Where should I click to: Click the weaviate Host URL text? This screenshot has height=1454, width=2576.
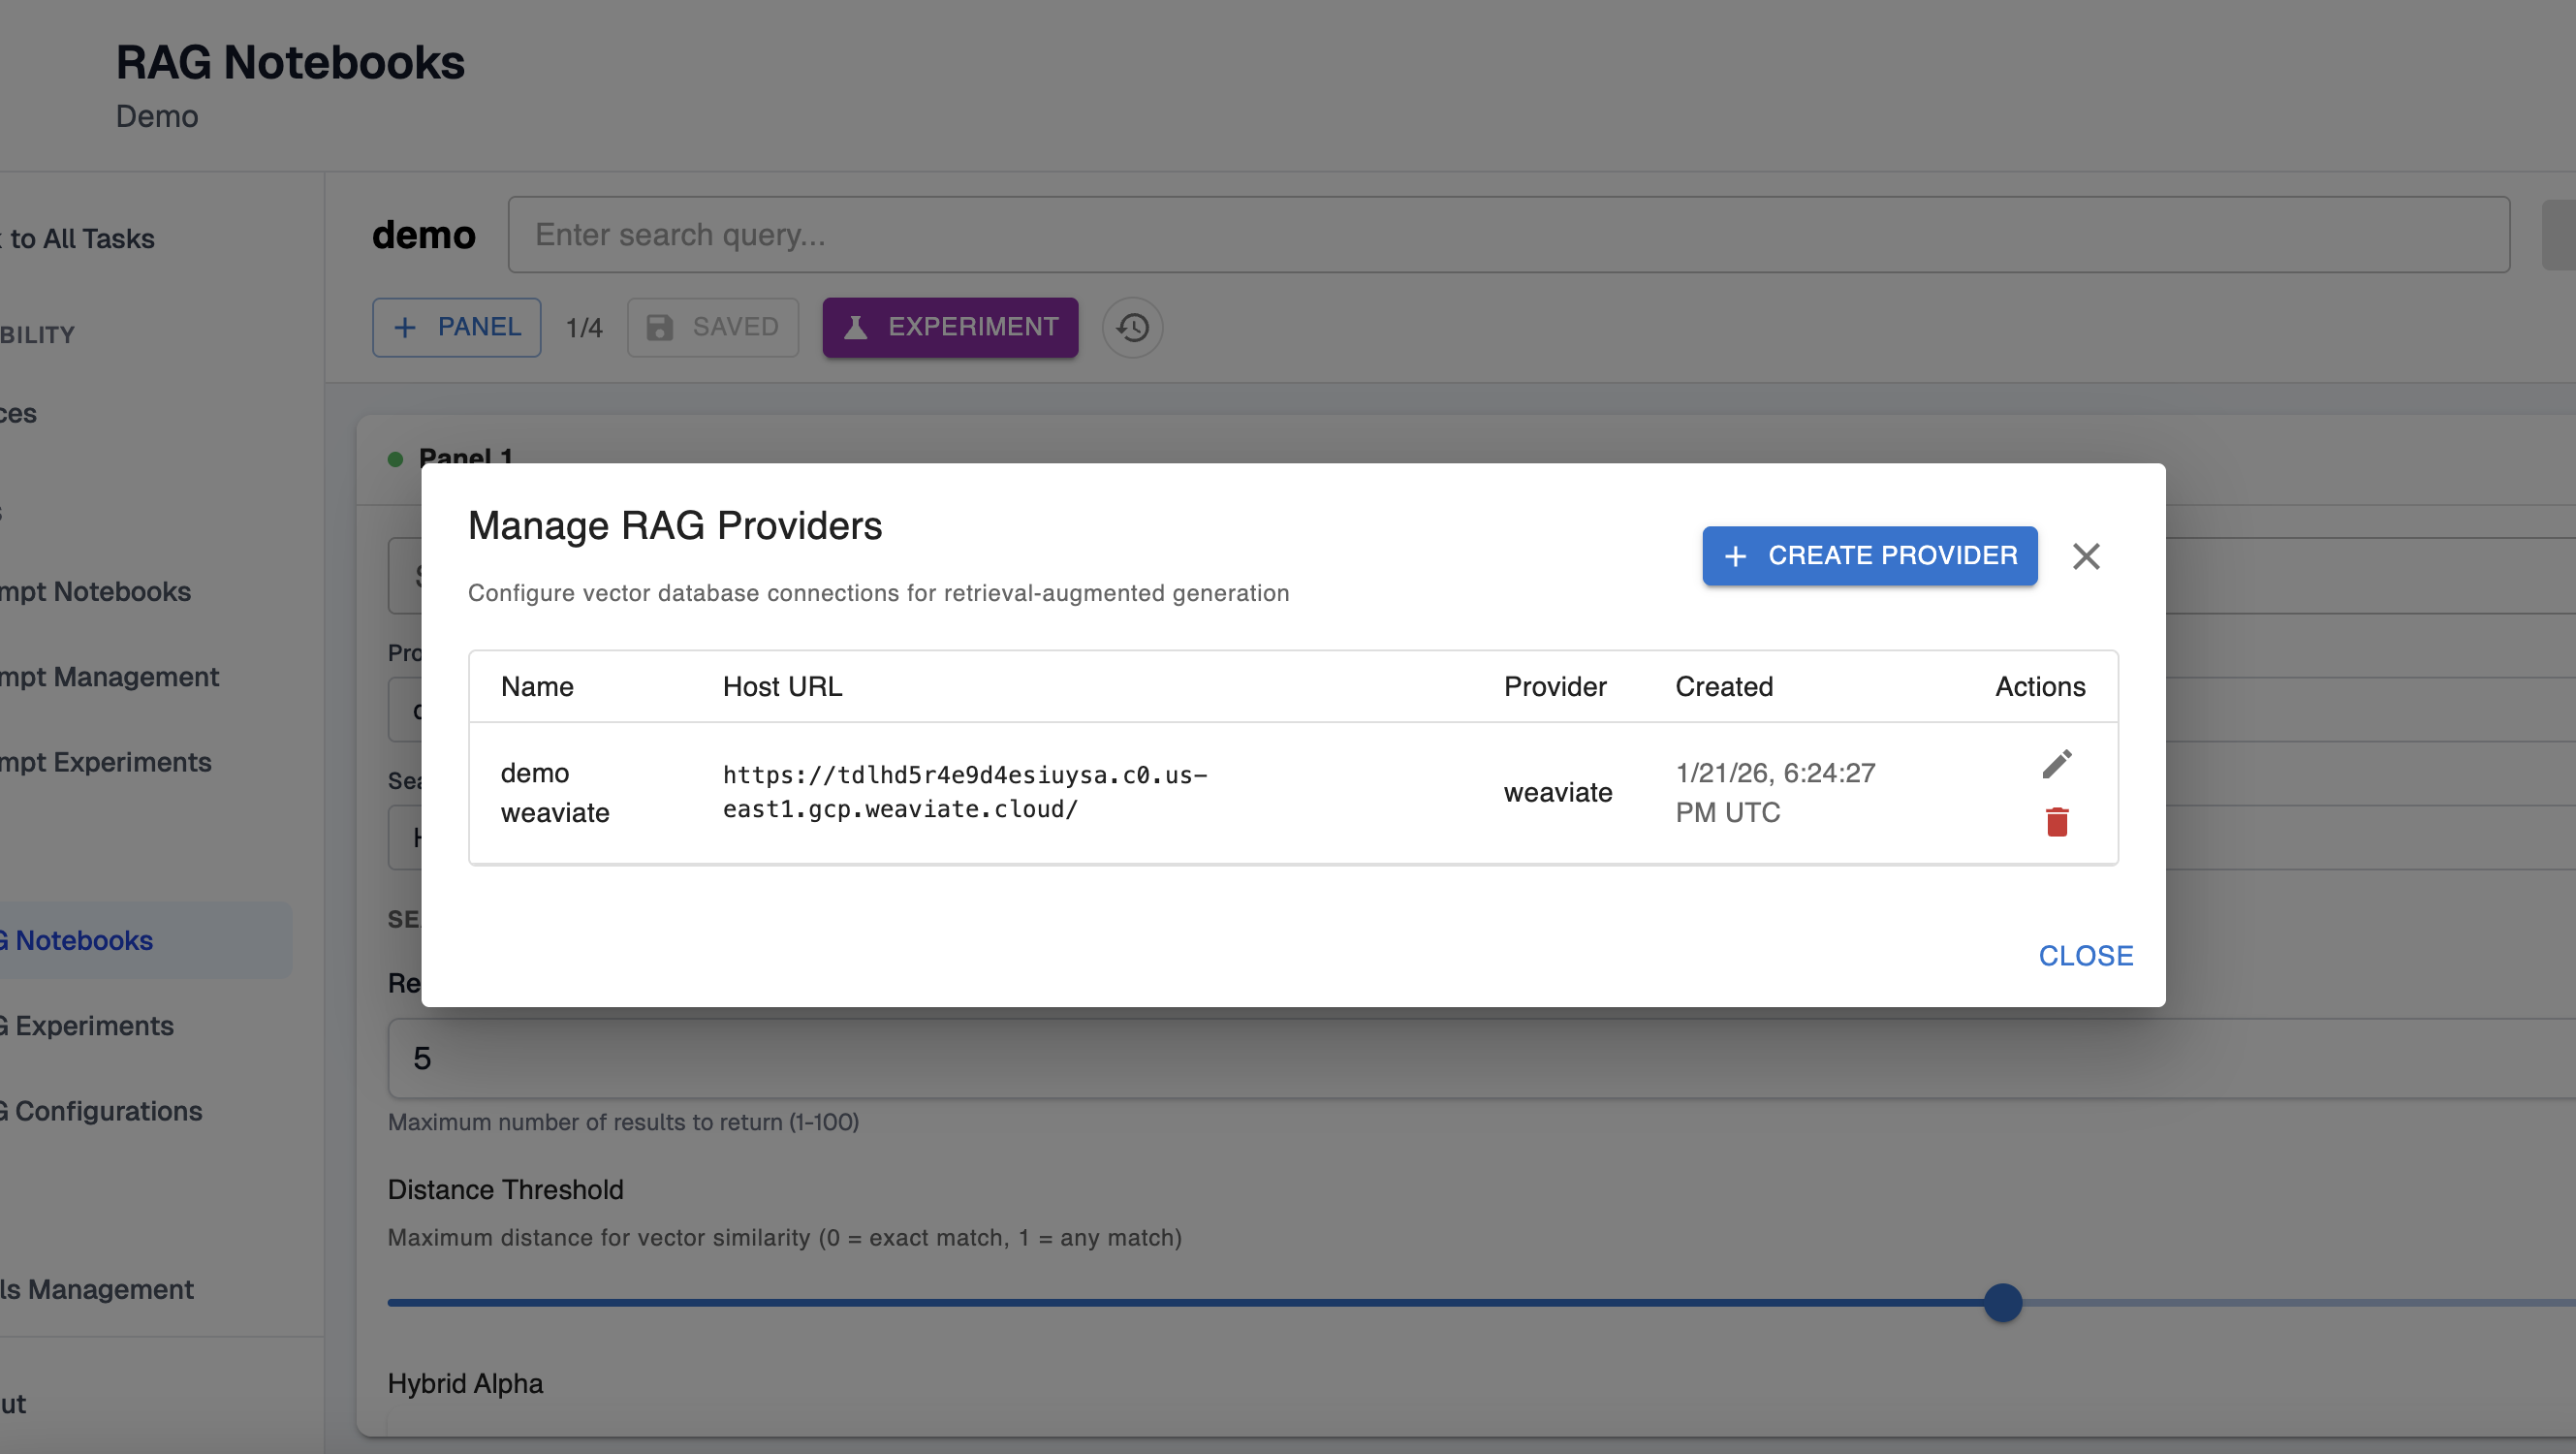pyautogui.click(x=964, y=792)
